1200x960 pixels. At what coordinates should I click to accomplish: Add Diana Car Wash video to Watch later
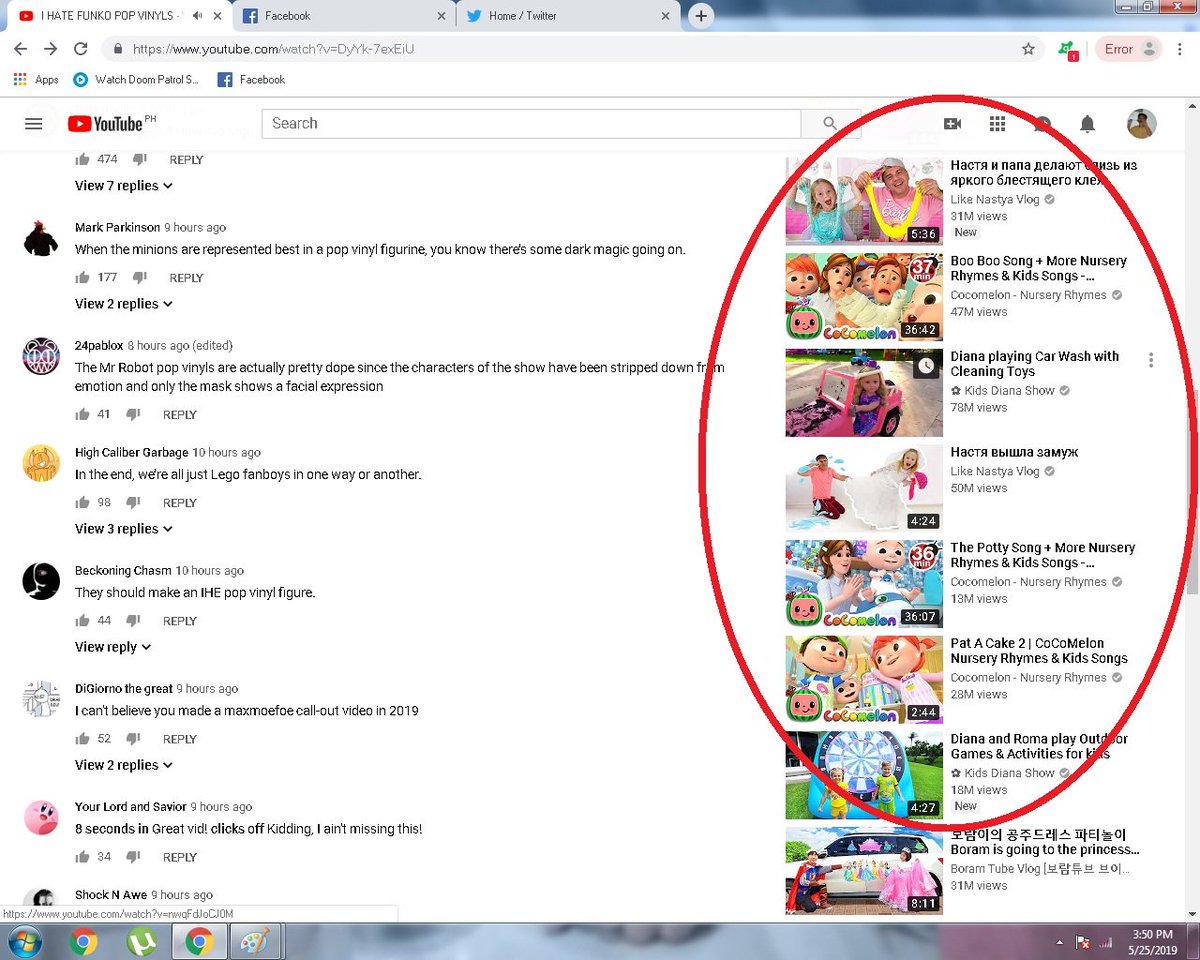tap(927, 365)
